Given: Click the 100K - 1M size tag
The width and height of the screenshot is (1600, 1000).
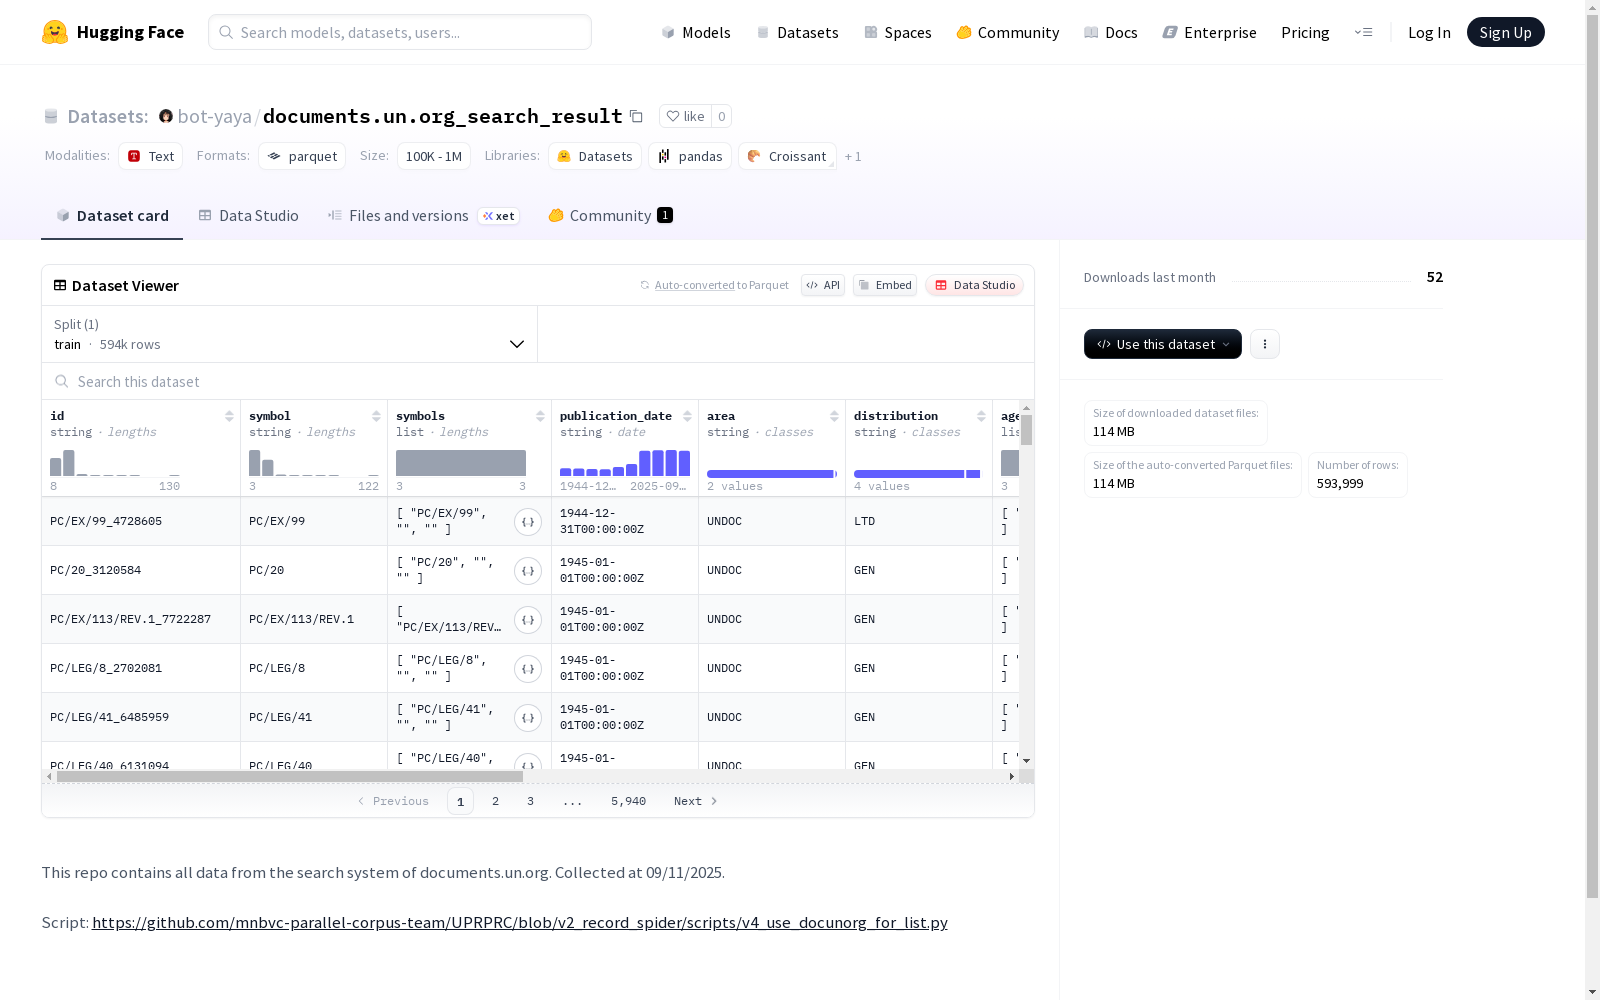Looking at the screenshot, I should 434,156.
